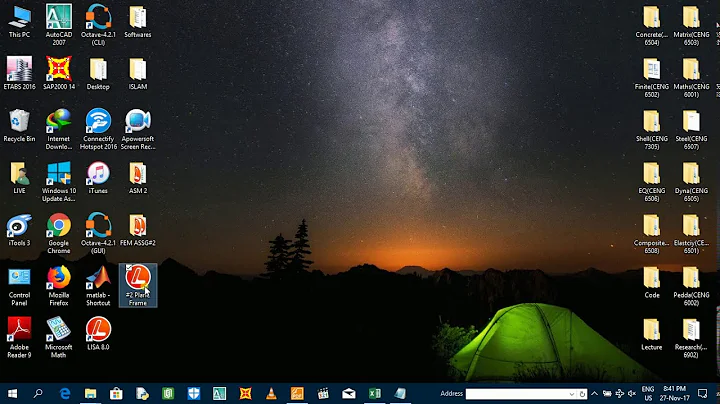Open the Action Center notifications
Viewport: 720px width, 404px height.
(702, 393)
